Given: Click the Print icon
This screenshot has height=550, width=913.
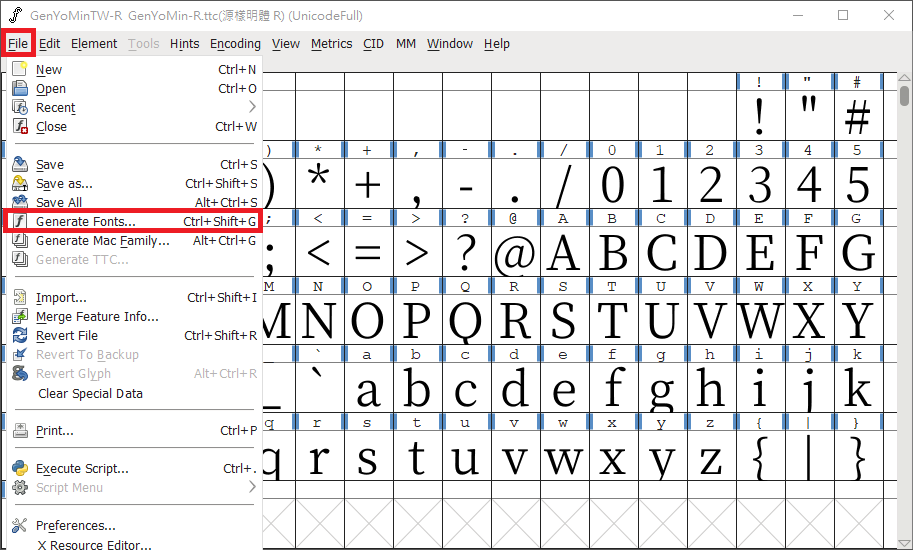Looking at the screenshot, I should (20, 431).
